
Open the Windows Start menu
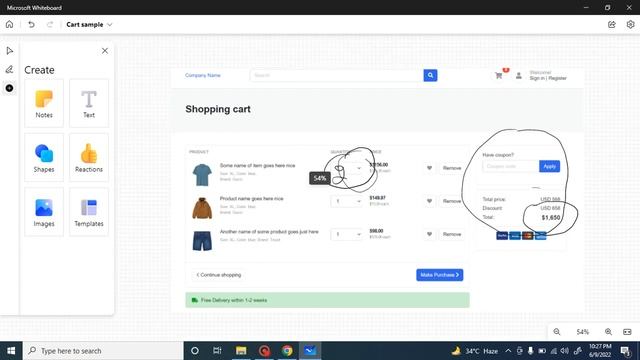(x=11, y=351)
